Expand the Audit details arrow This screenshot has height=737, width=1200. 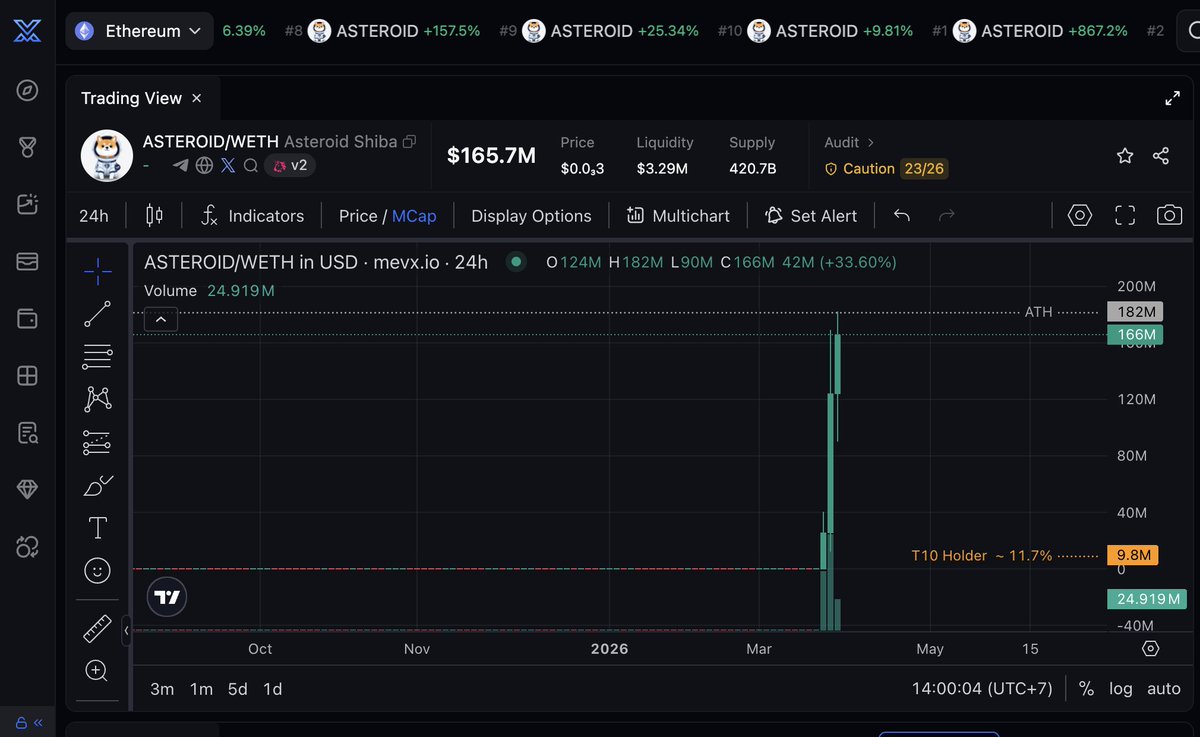click(871, 142)
